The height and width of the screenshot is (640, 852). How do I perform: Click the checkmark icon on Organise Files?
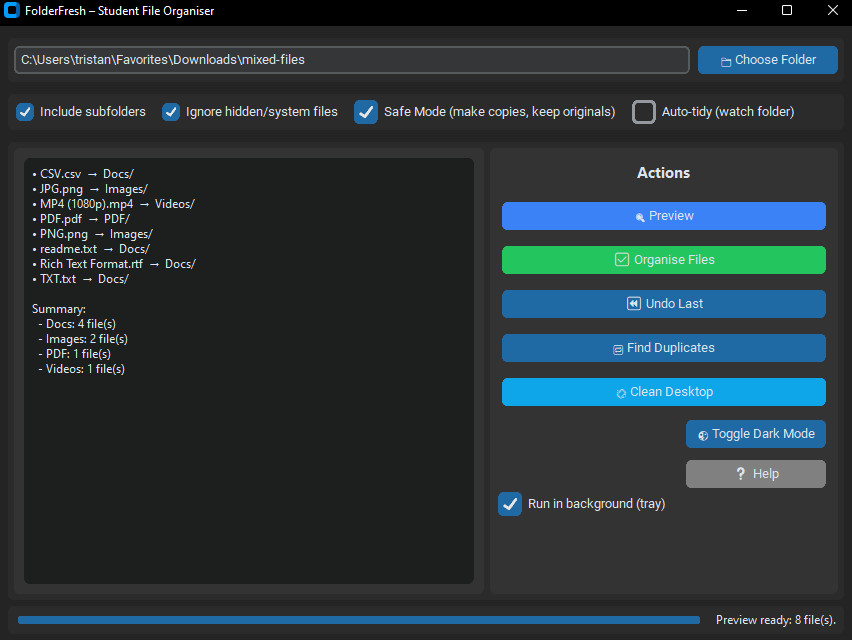[x=622, y=260]
